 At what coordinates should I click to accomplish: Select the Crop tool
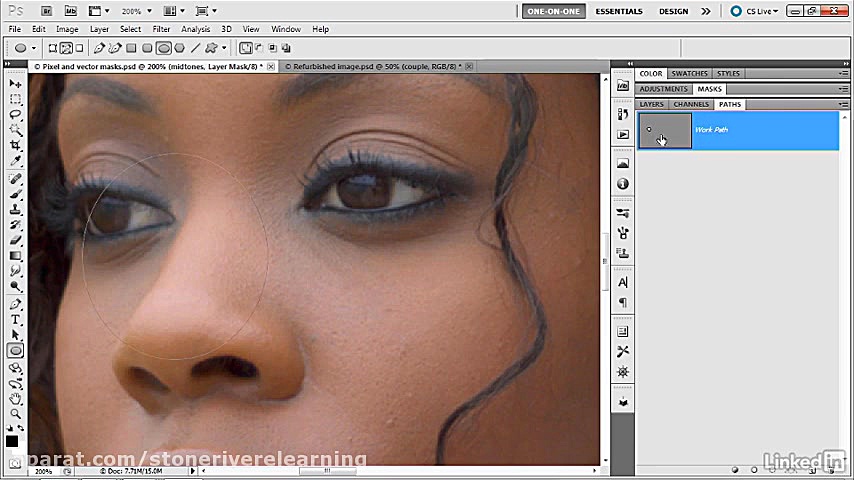[15, 145]
